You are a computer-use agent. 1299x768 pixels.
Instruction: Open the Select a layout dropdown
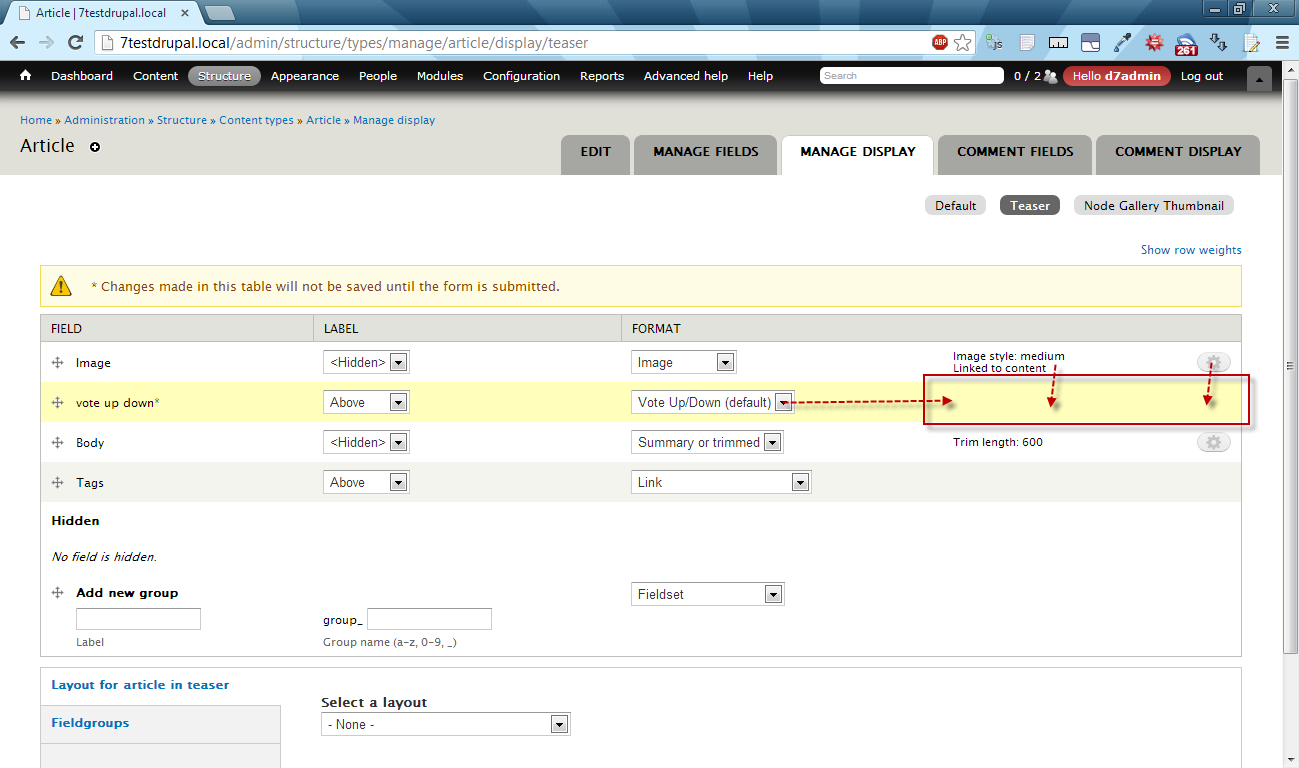click(x=446, y=724)
